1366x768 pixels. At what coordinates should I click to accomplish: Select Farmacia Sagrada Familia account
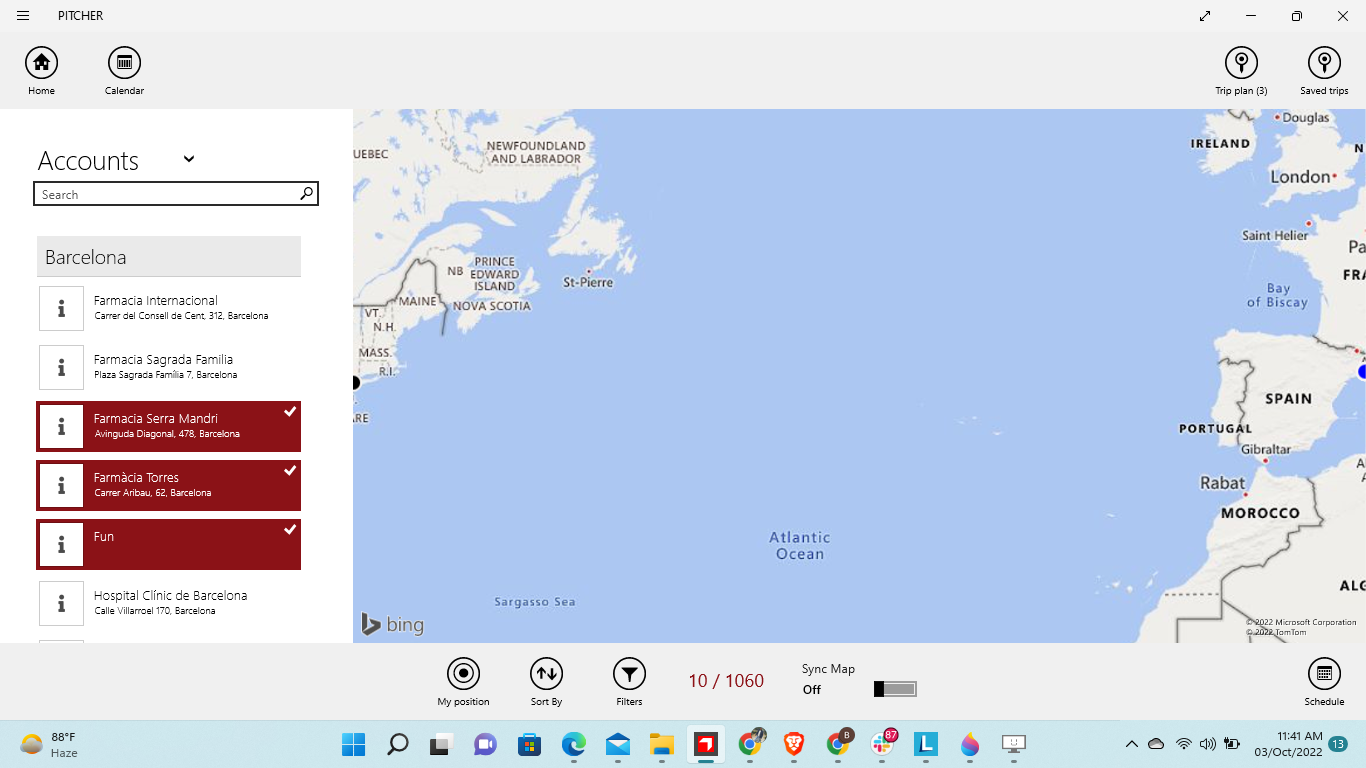click(190, 367)
